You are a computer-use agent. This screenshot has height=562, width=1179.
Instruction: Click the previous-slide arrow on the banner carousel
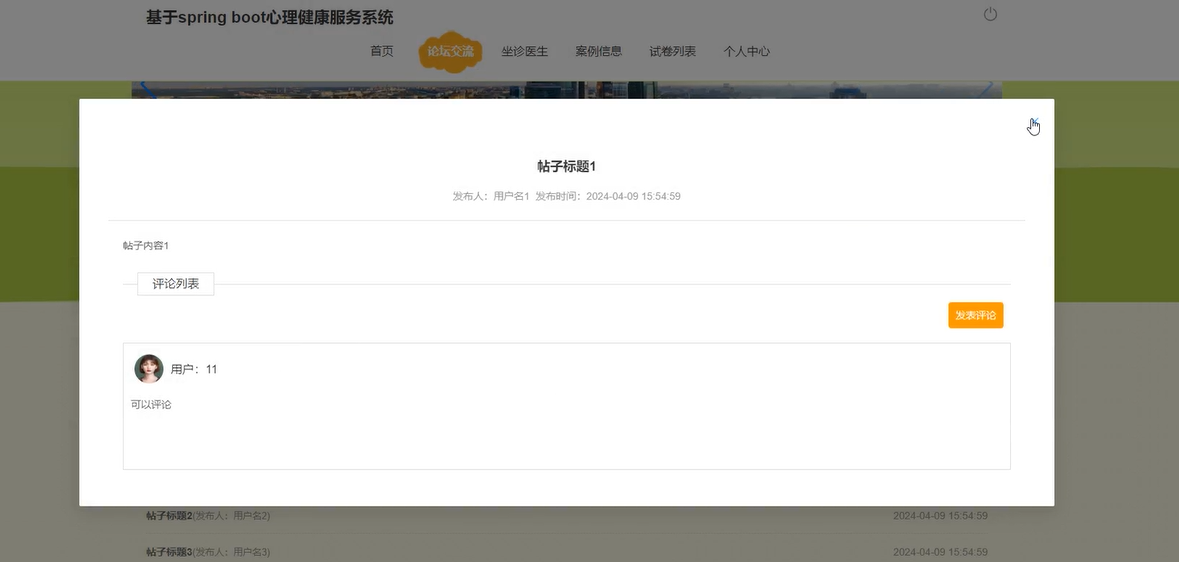click(x=148, y=90)
